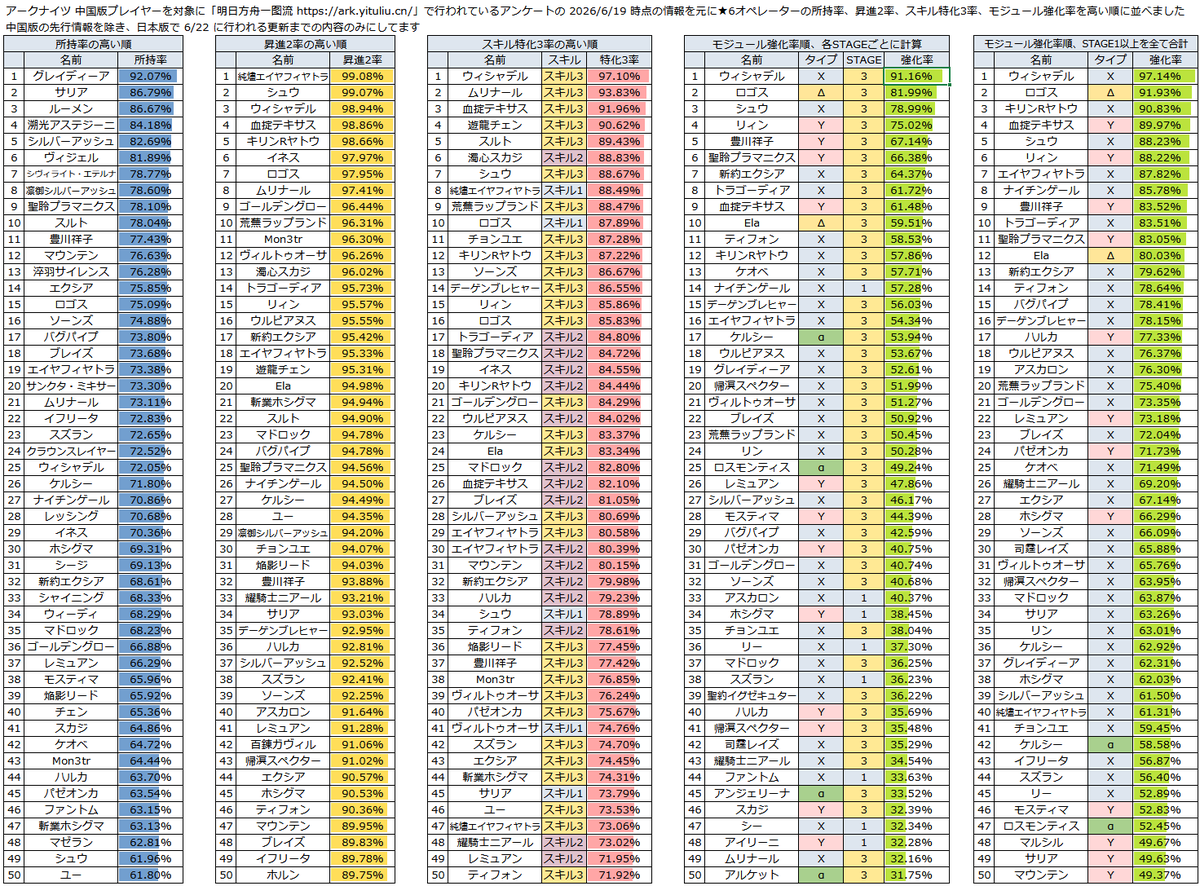
Task: Click the 49.37% cell for マウンテン
Action: coord(1163,874)
